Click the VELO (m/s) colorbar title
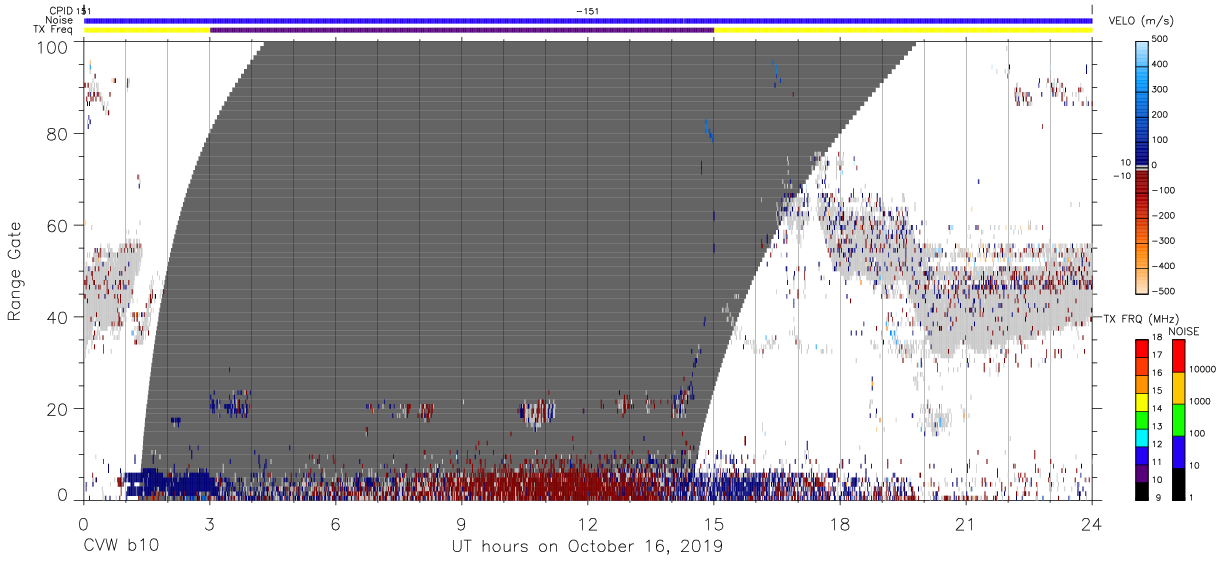 pyautogui.click(x=1140, y=21)
